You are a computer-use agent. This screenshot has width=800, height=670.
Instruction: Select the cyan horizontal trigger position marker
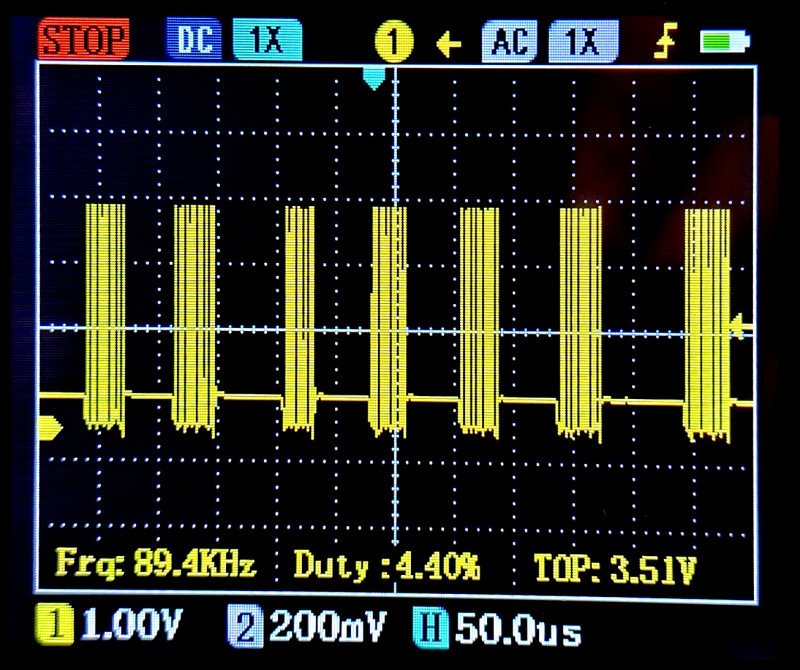pyautogui.click(x=374, y=78)
